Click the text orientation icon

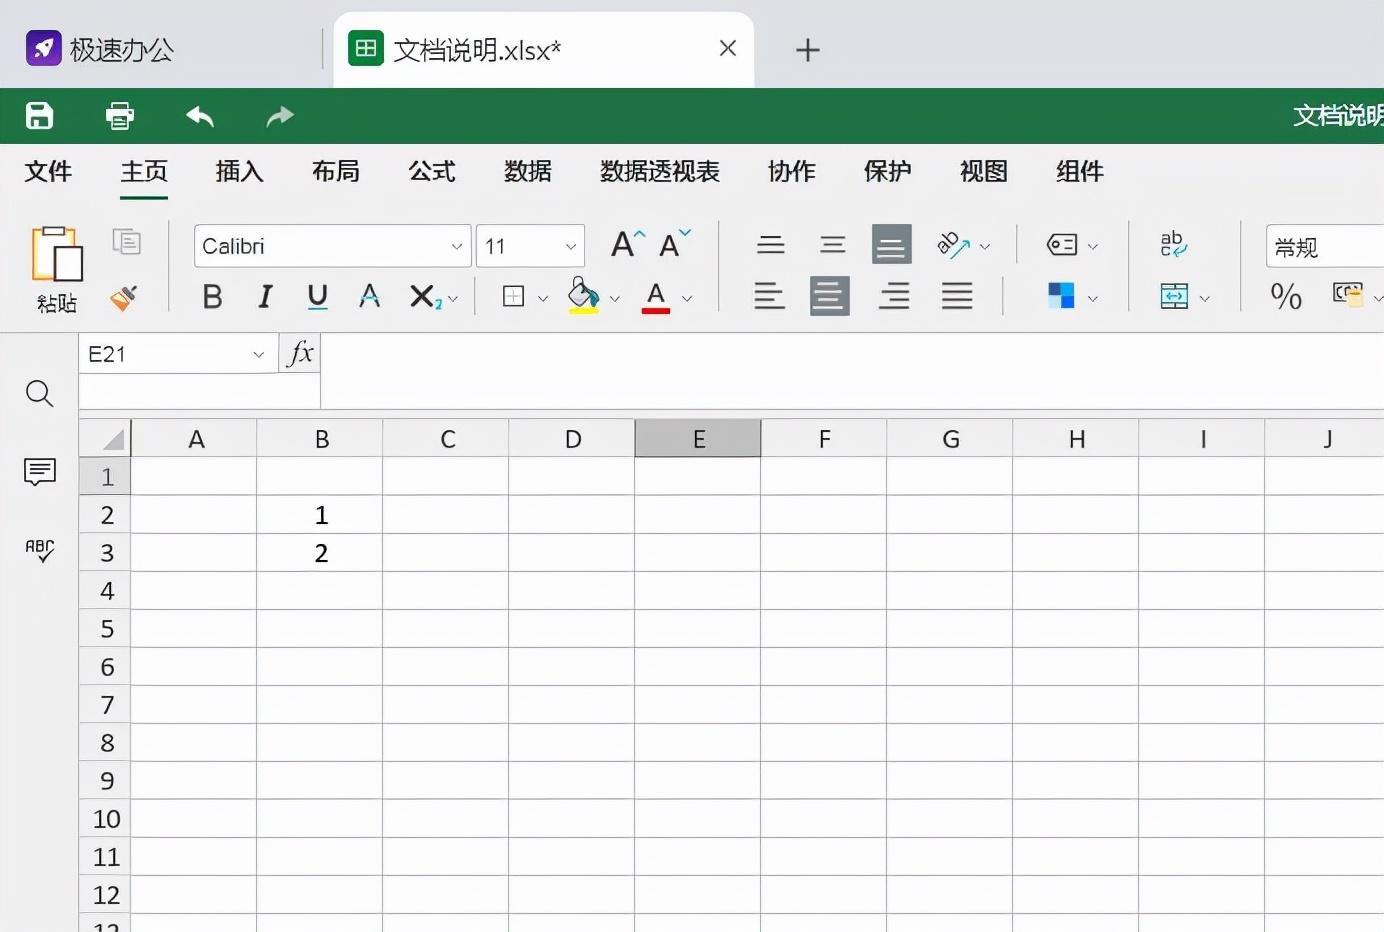(x=953, y=245)
